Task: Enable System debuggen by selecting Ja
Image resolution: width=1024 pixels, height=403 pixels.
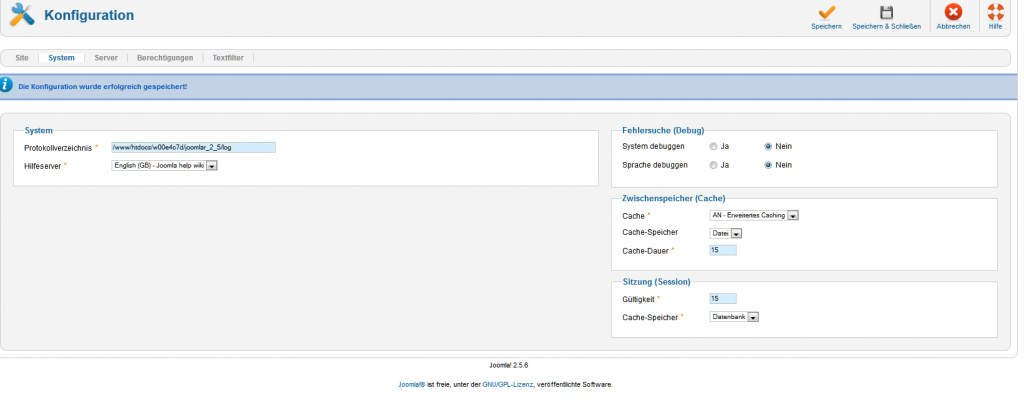Action: coord(713,146)
